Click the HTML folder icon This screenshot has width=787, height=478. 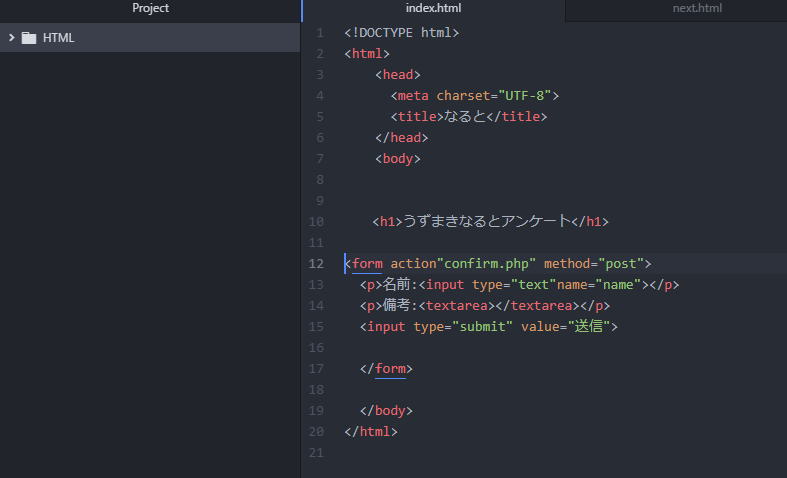tap(29, 38)
